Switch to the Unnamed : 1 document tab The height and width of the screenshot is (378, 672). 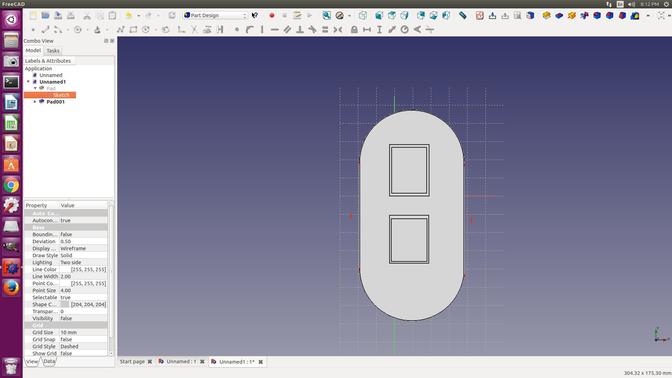point(181,361)
